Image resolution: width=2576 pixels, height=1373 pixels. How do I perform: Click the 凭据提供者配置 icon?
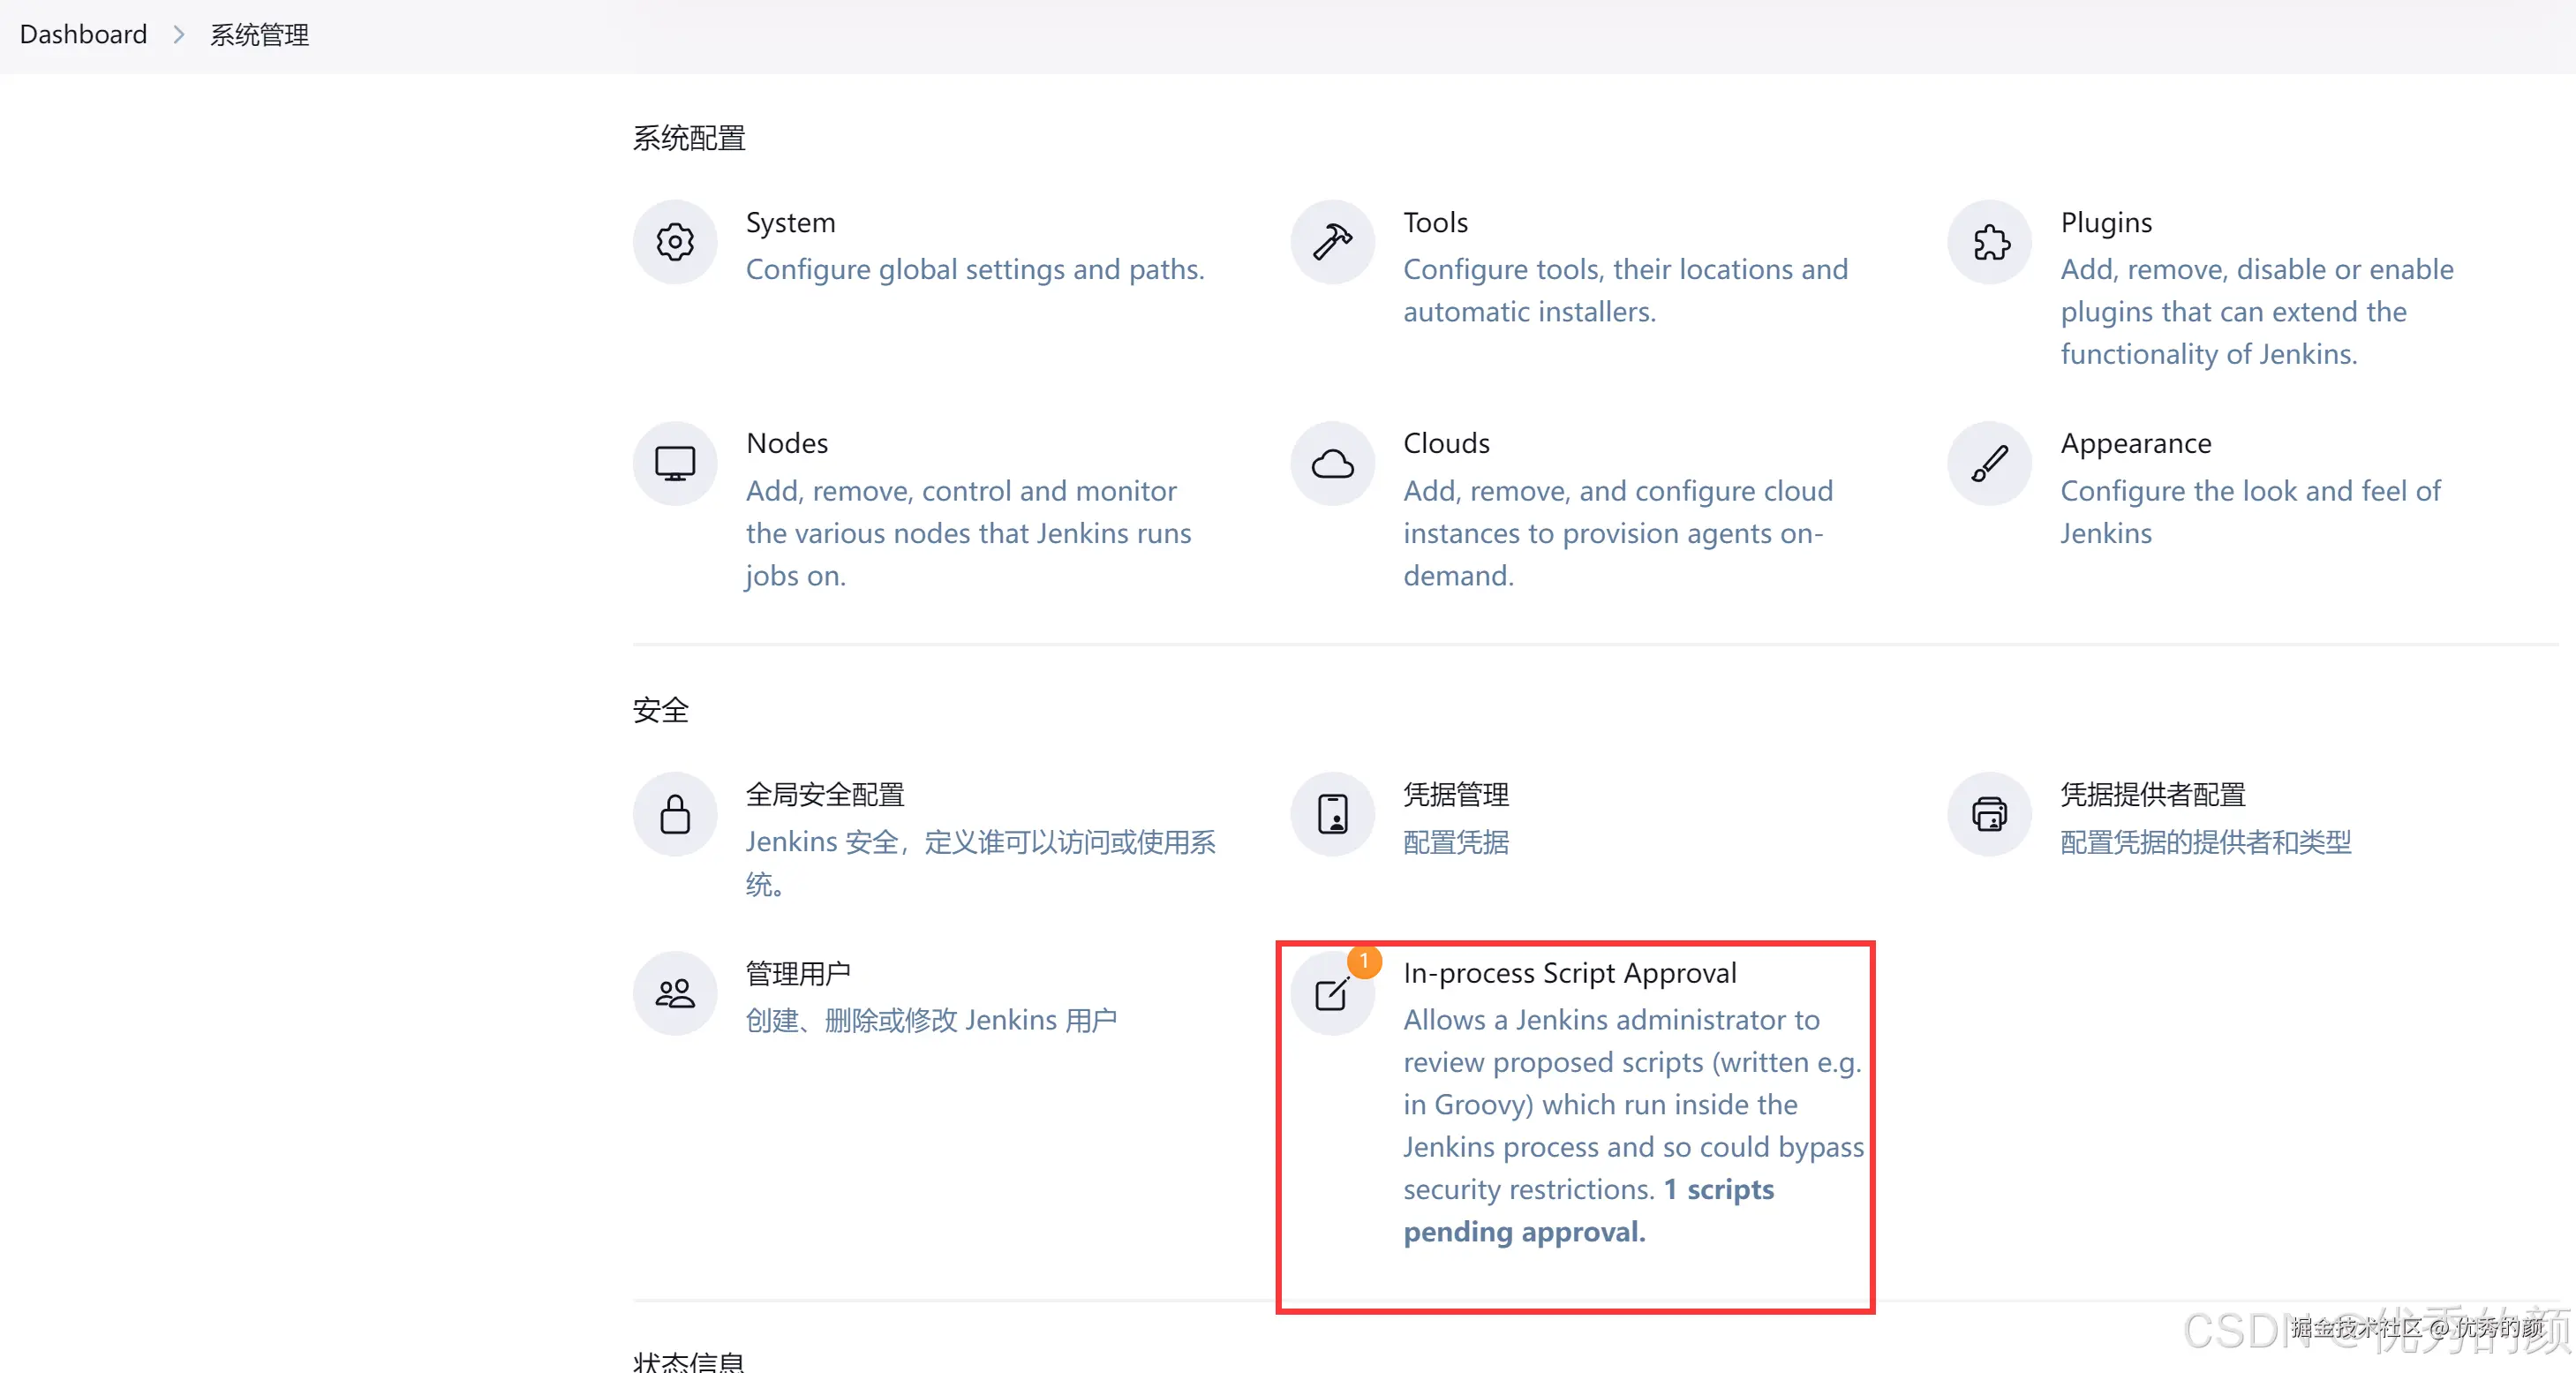(1989, 814)
